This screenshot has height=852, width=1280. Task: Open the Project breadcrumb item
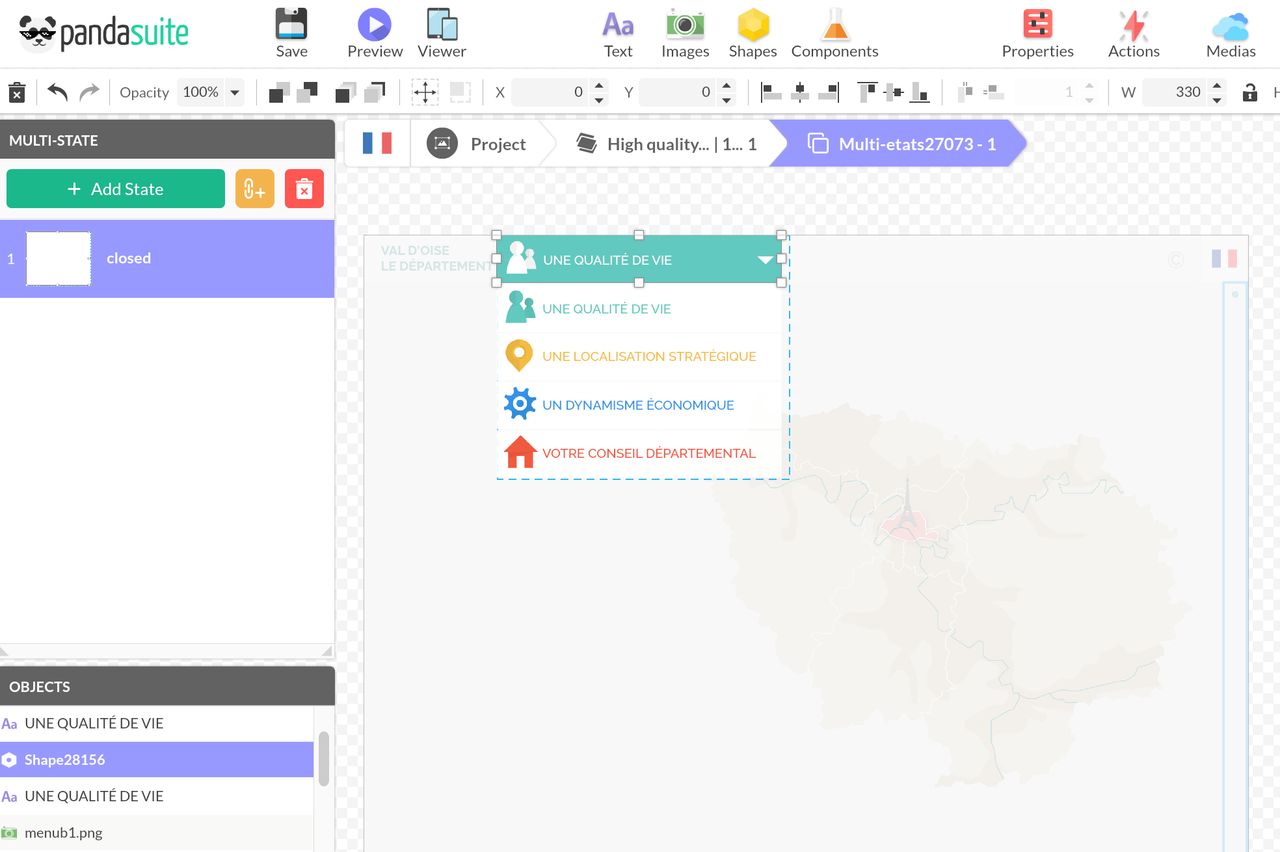(497, 143)
